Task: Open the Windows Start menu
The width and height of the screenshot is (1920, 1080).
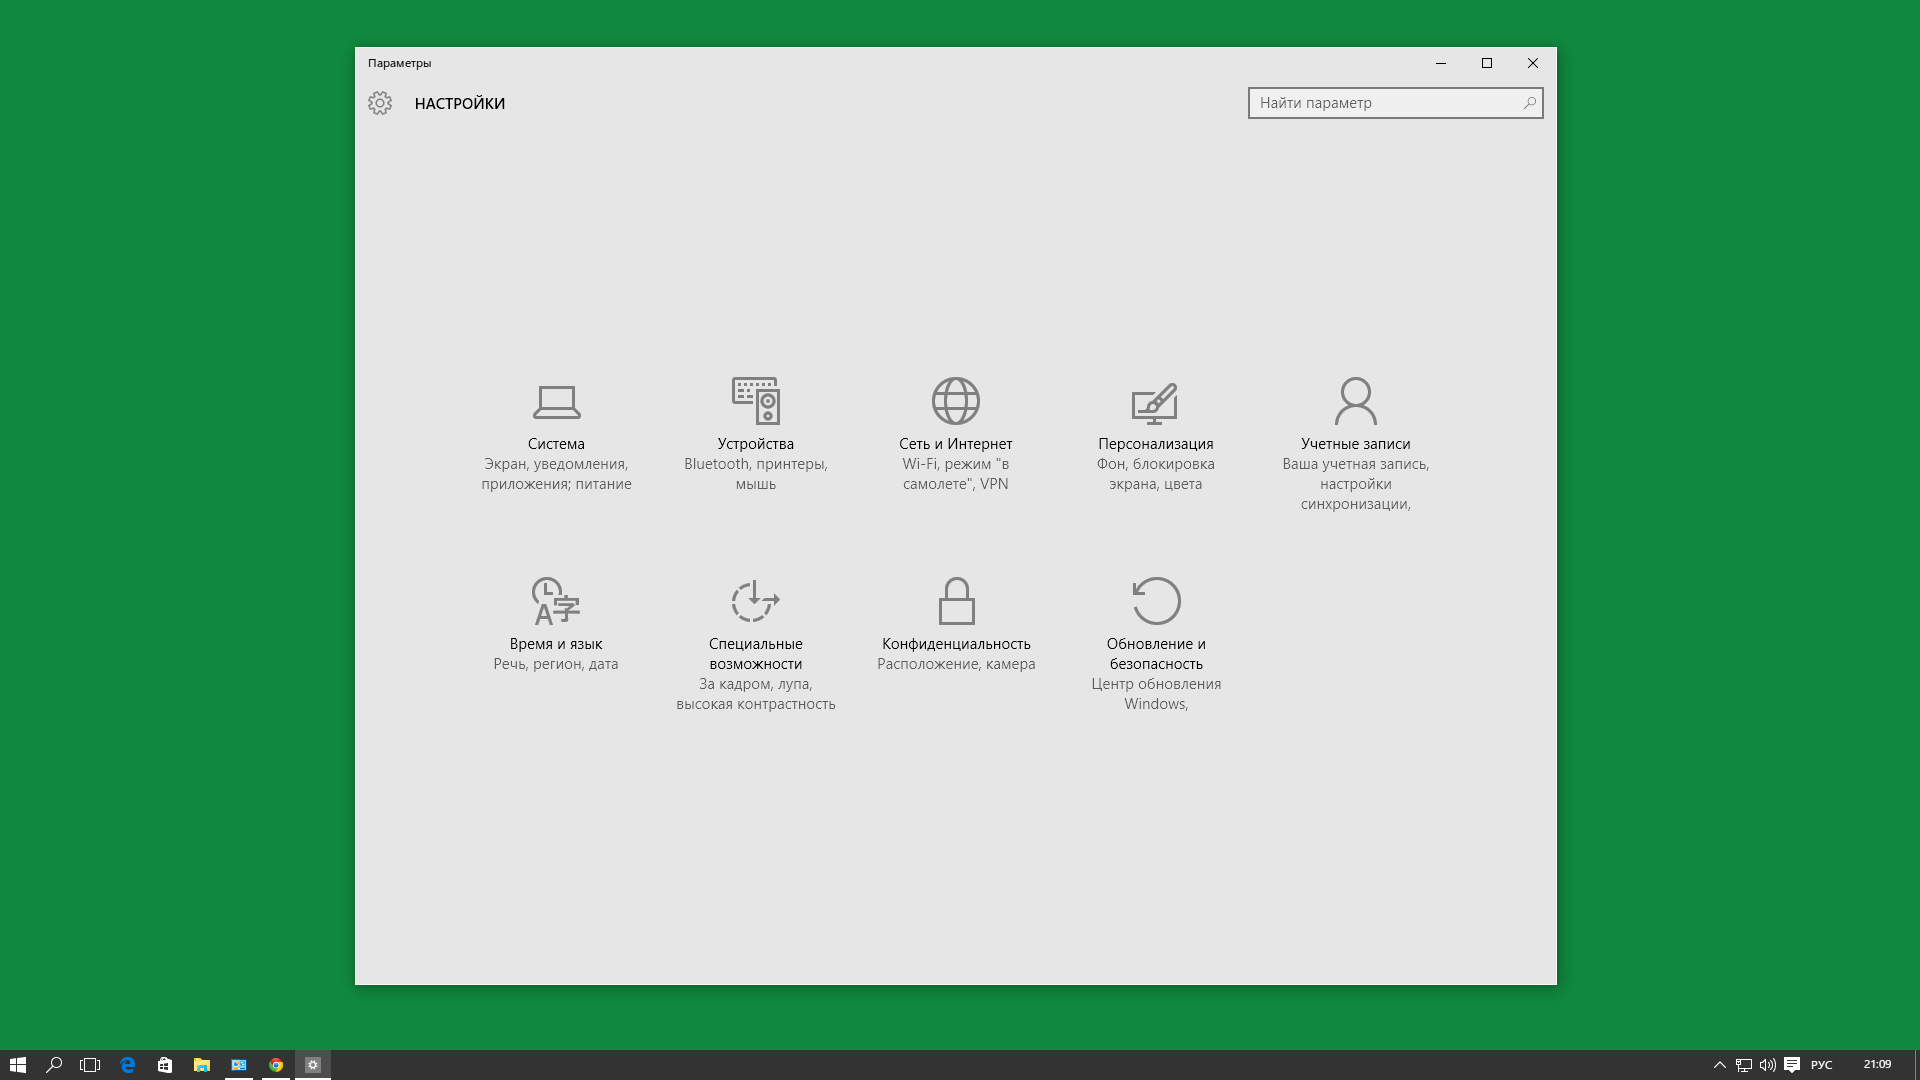Action: tap(18, 1065)
